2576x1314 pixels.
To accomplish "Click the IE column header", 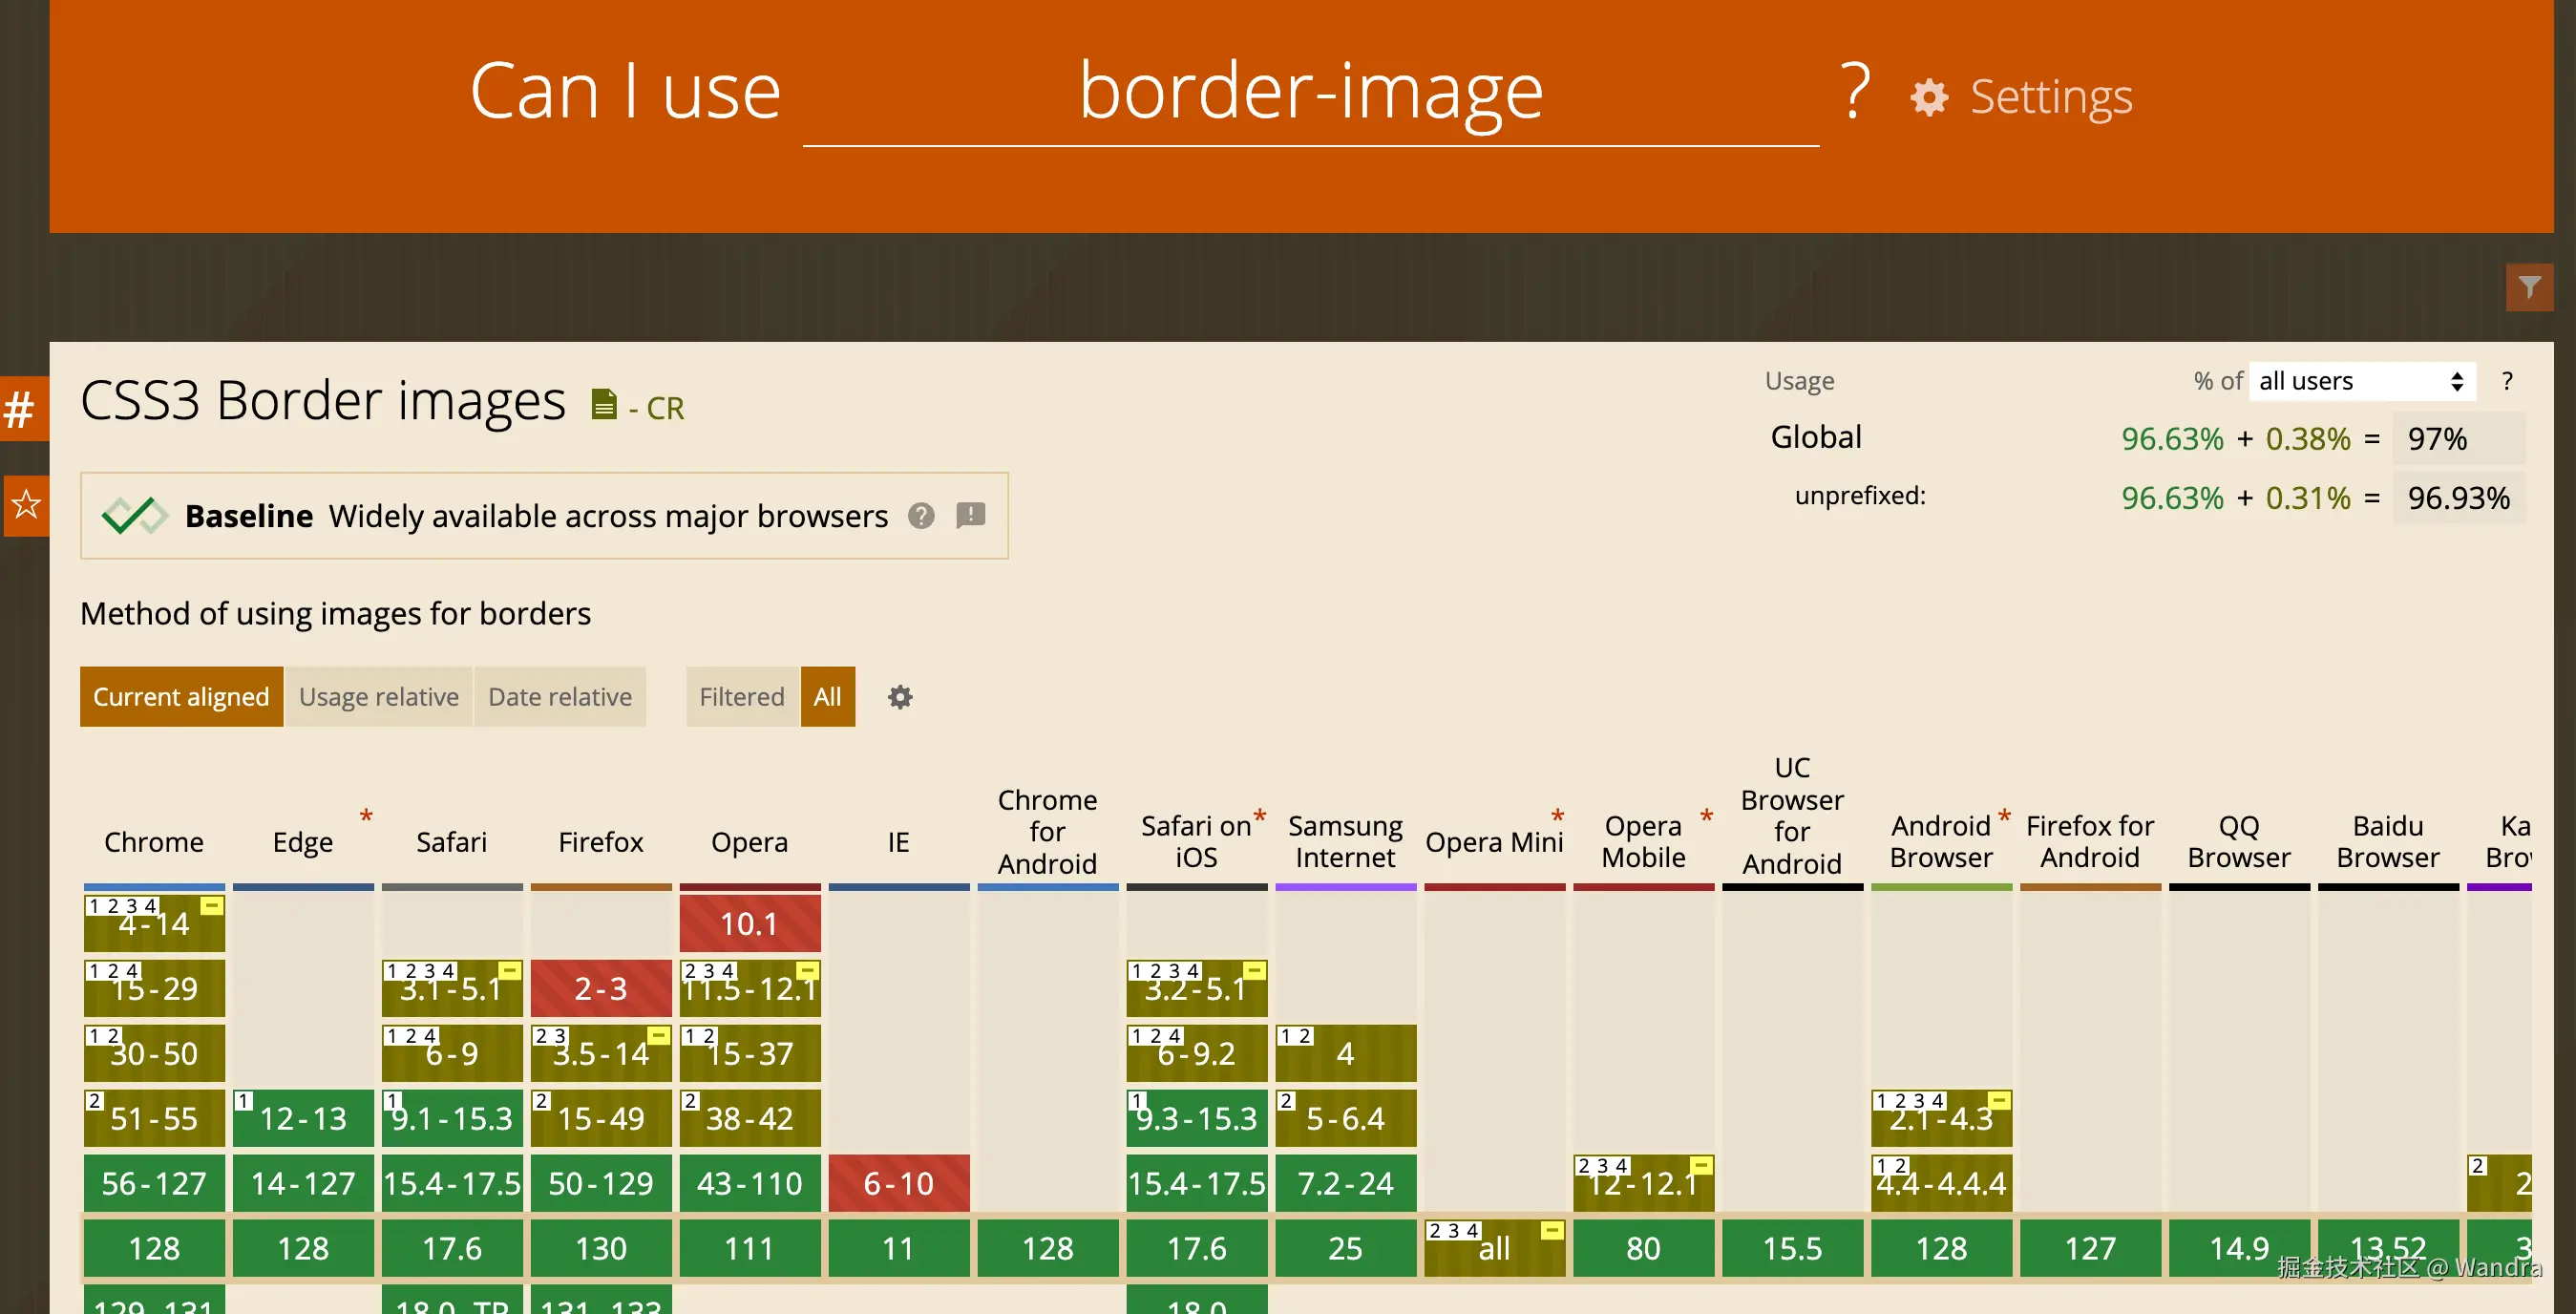I will click(899, 842).
